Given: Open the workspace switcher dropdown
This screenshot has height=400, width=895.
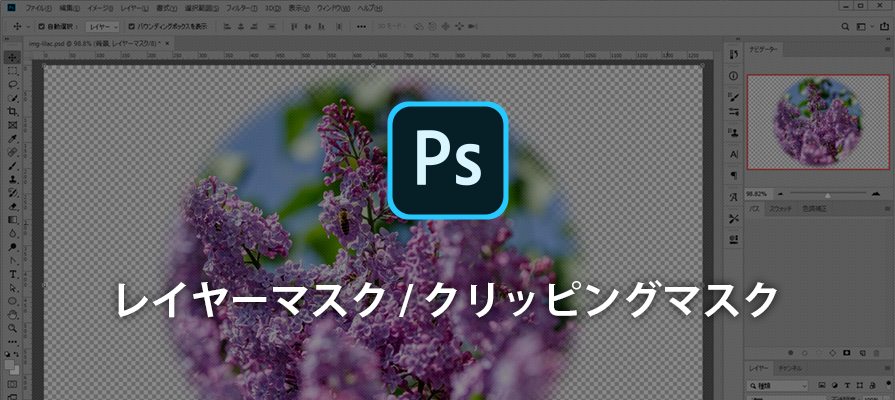Looking at the screenshot, I should (863, 26).
